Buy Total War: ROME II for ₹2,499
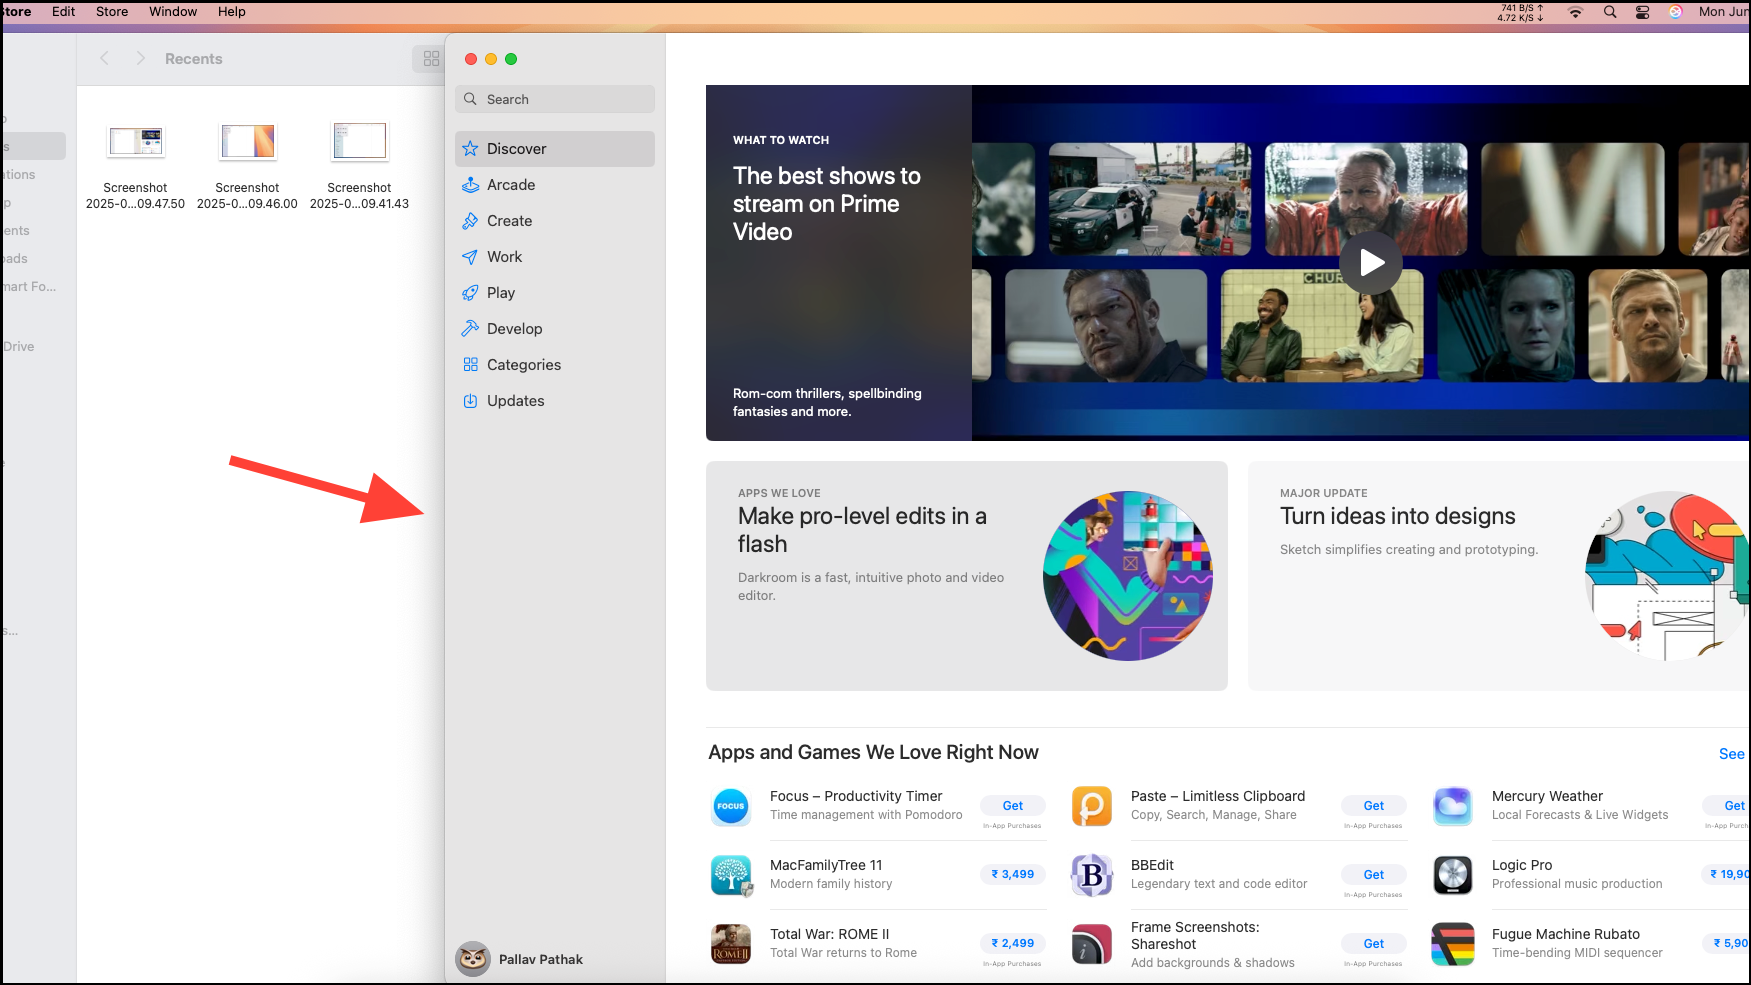The width and height of the screenshot is (1751, 985). click(x=1013, y=944)
